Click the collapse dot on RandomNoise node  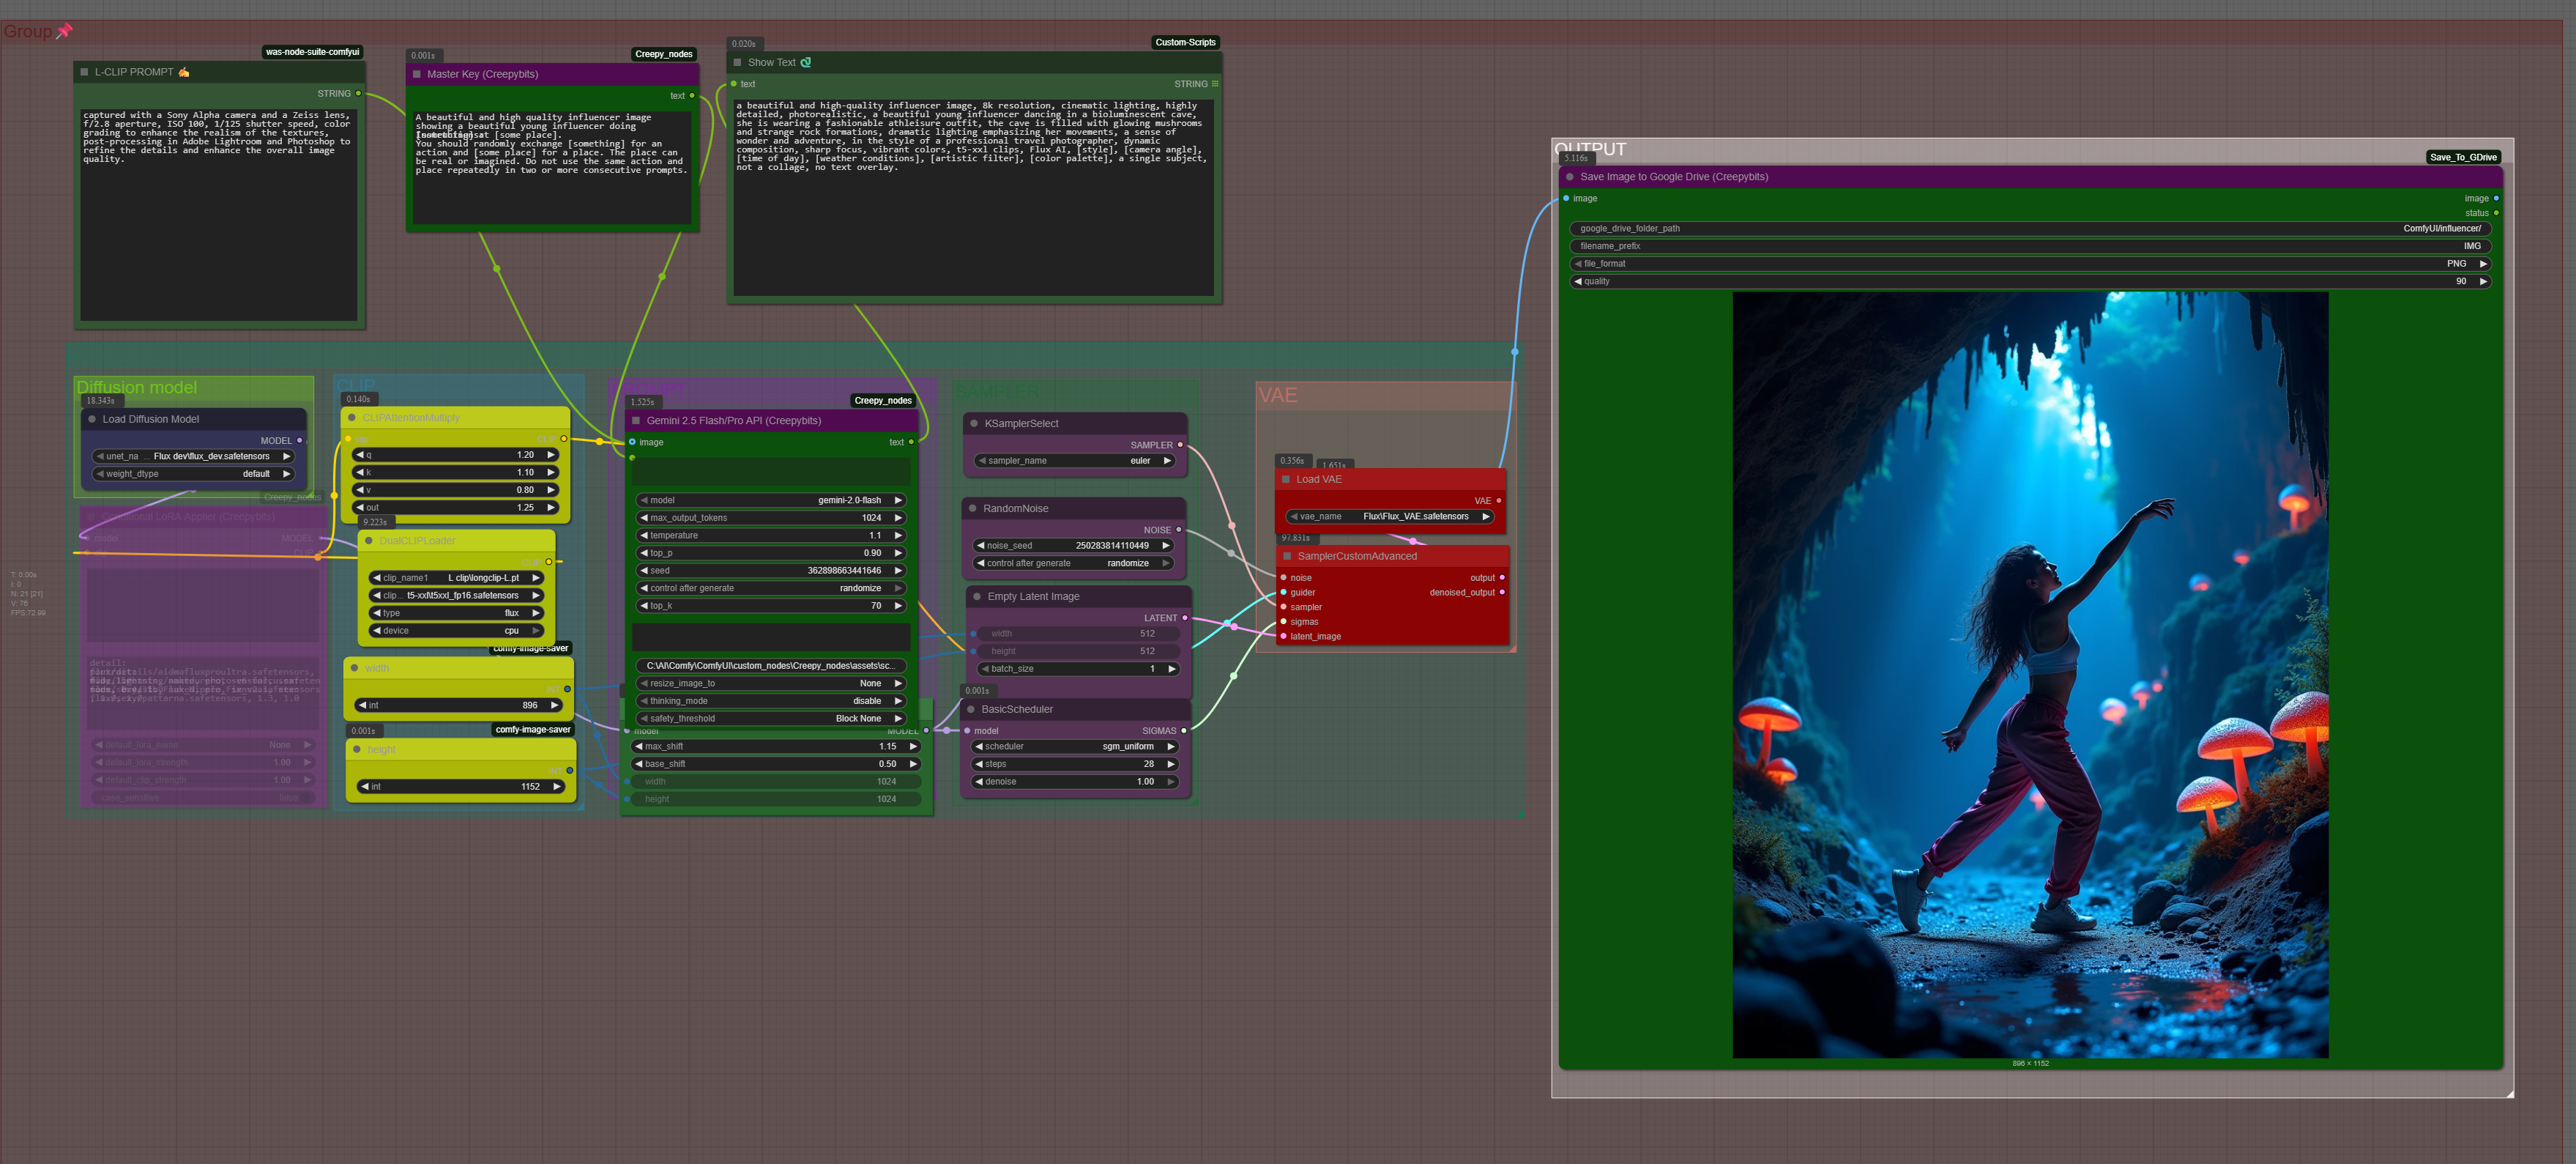point(972,508)
